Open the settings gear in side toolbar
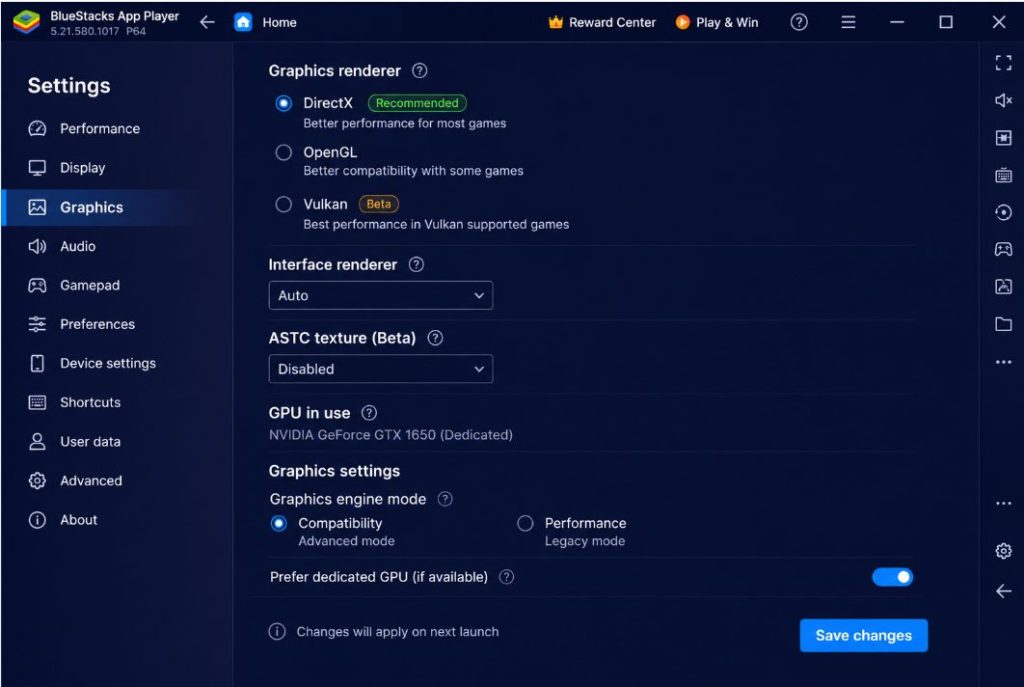Viewport: 1024px width, 687px height. tap(1003, 551)
